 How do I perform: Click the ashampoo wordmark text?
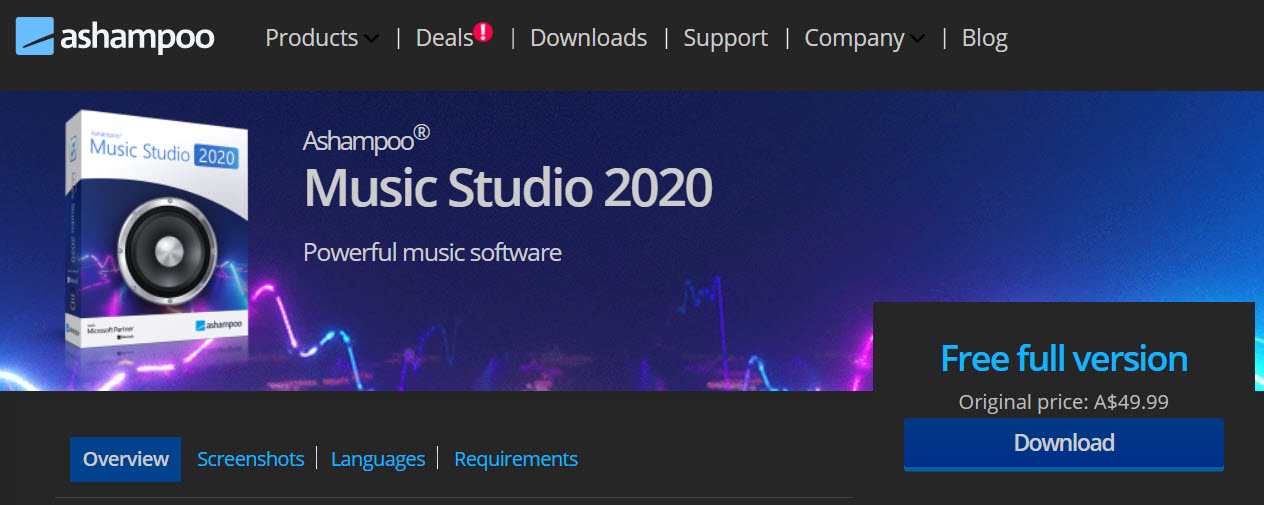[x=137, y=38]
